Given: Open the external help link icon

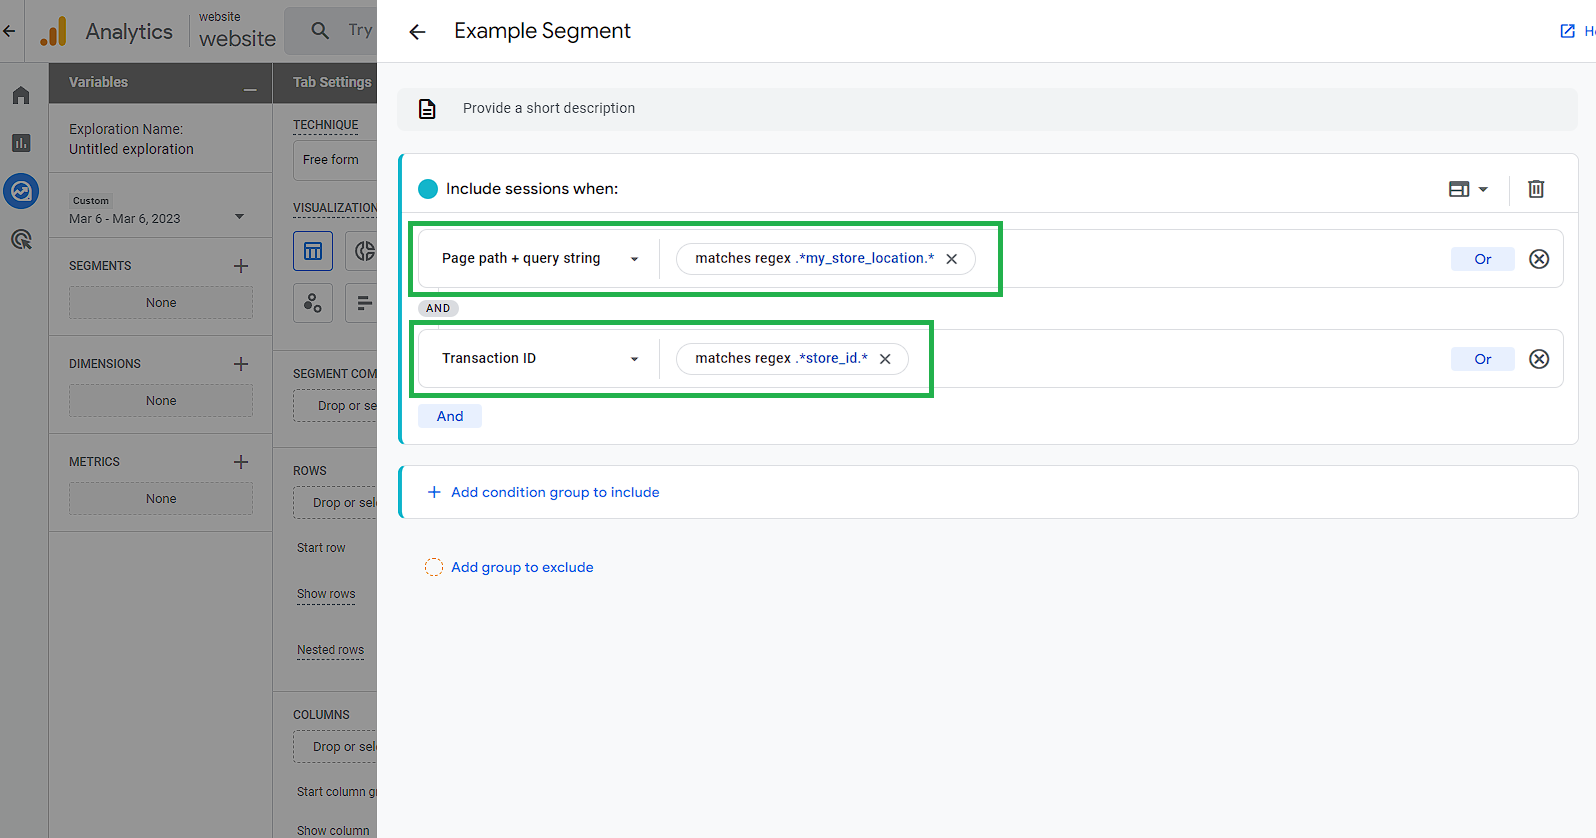Looking at the screenshot, I should coord(1568,31).
